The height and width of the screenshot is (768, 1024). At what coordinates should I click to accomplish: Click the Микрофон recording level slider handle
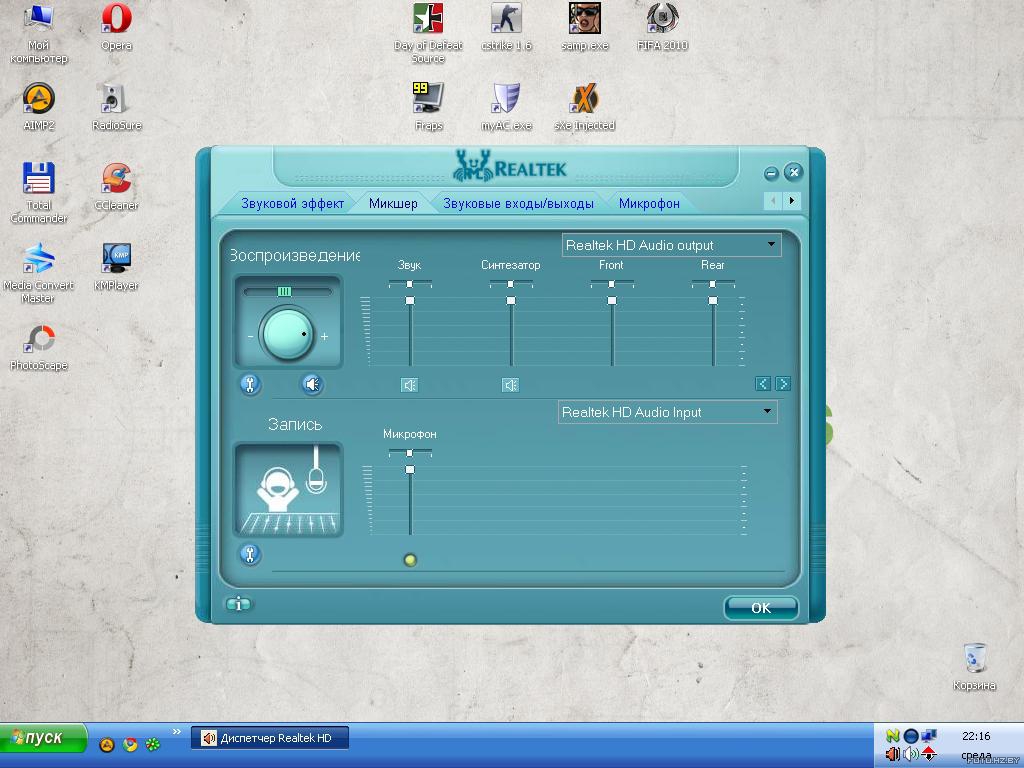click(410, 470)
